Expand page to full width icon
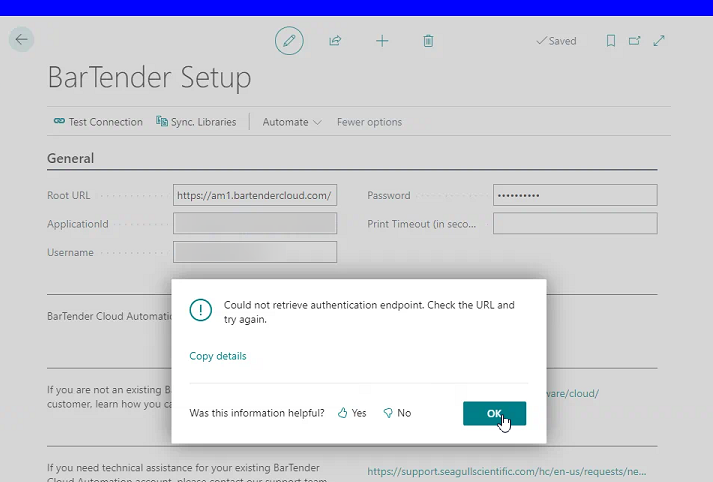713x482 pixels. tap(659, 41)
